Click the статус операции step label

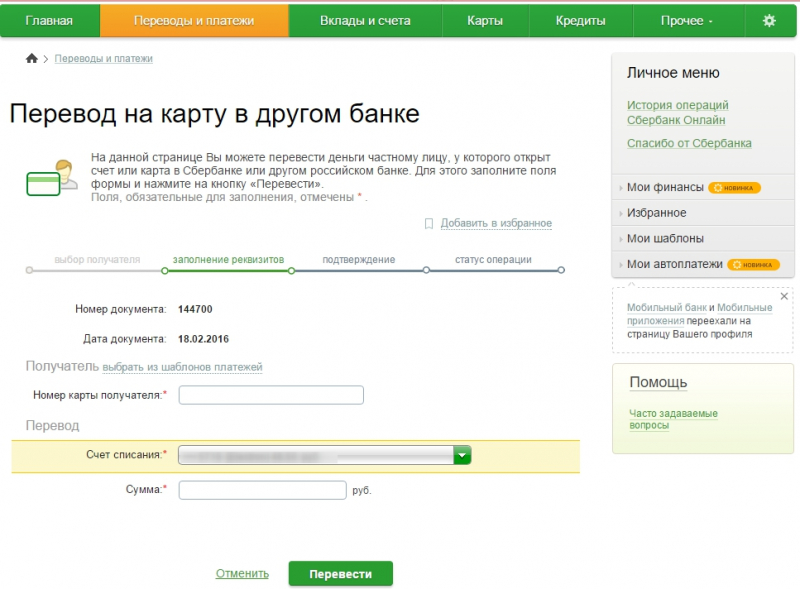coord(493,259)
